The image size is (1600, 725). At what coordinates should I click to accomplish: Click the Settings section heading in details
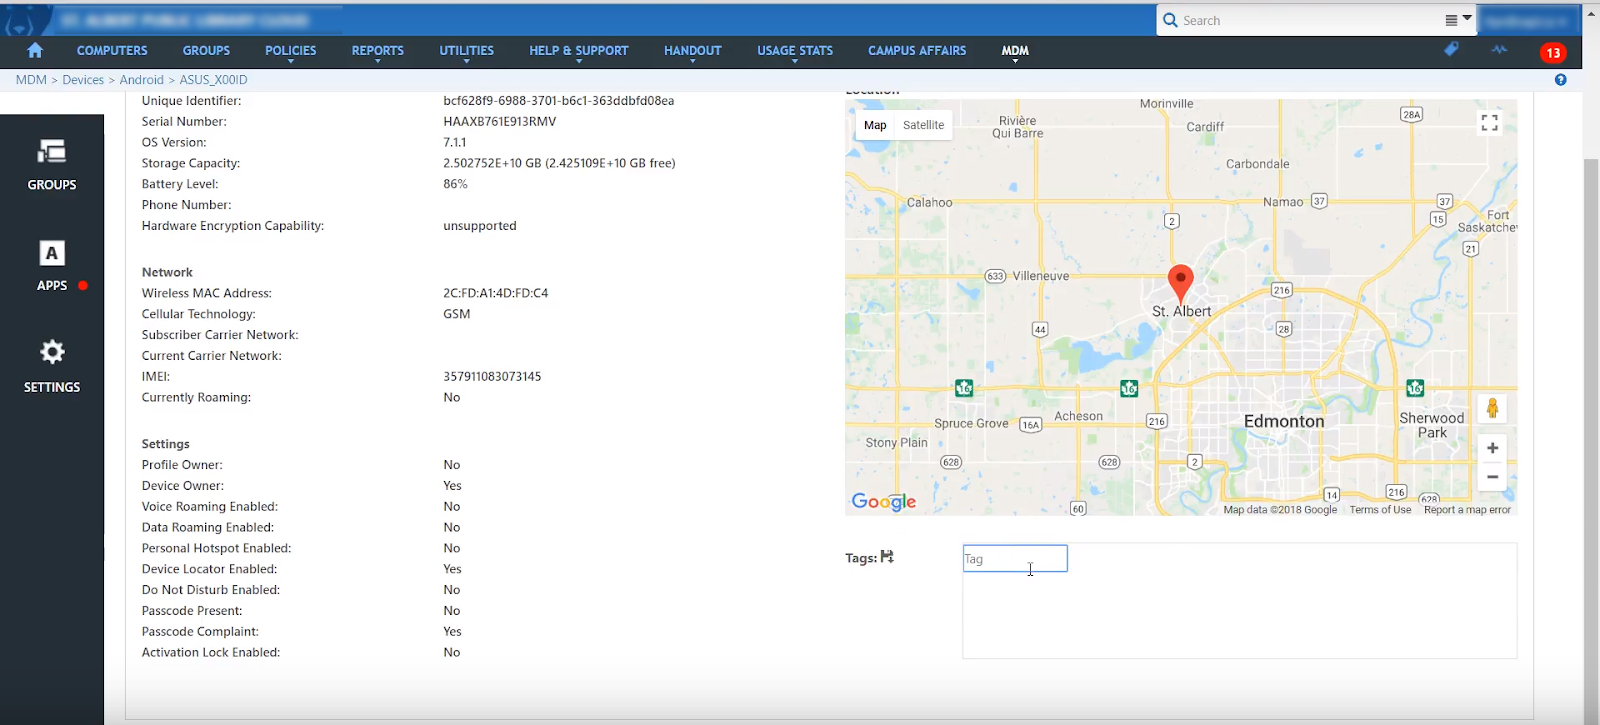(x=166, y=444)
